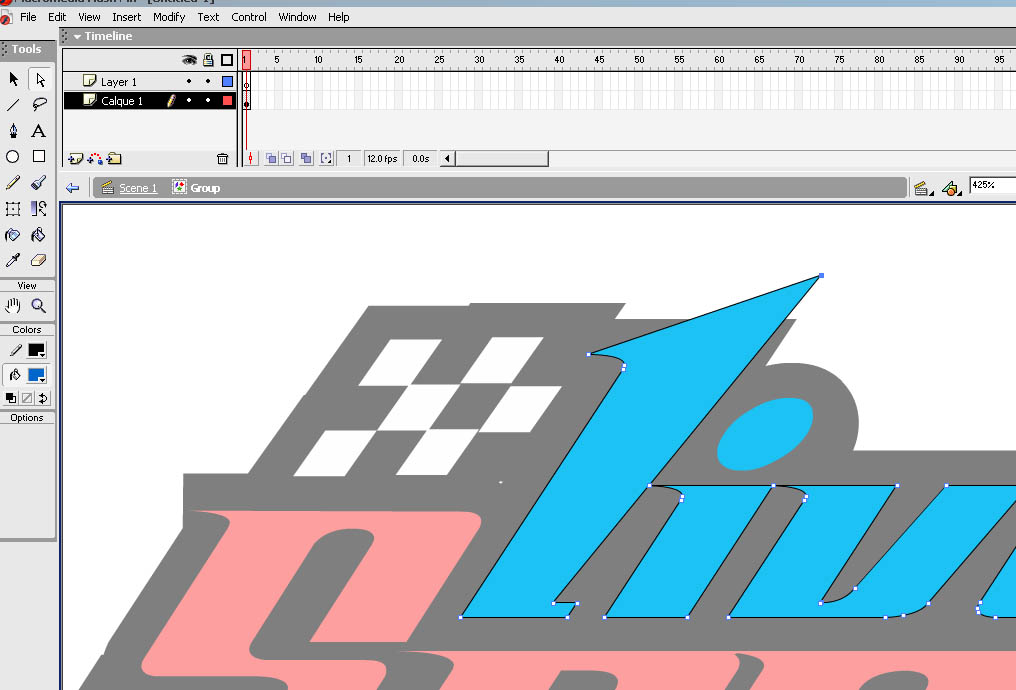Toggle Edit Multiple Frames
The width and height of the screenshot is (1016, 690).
(306, 159)
